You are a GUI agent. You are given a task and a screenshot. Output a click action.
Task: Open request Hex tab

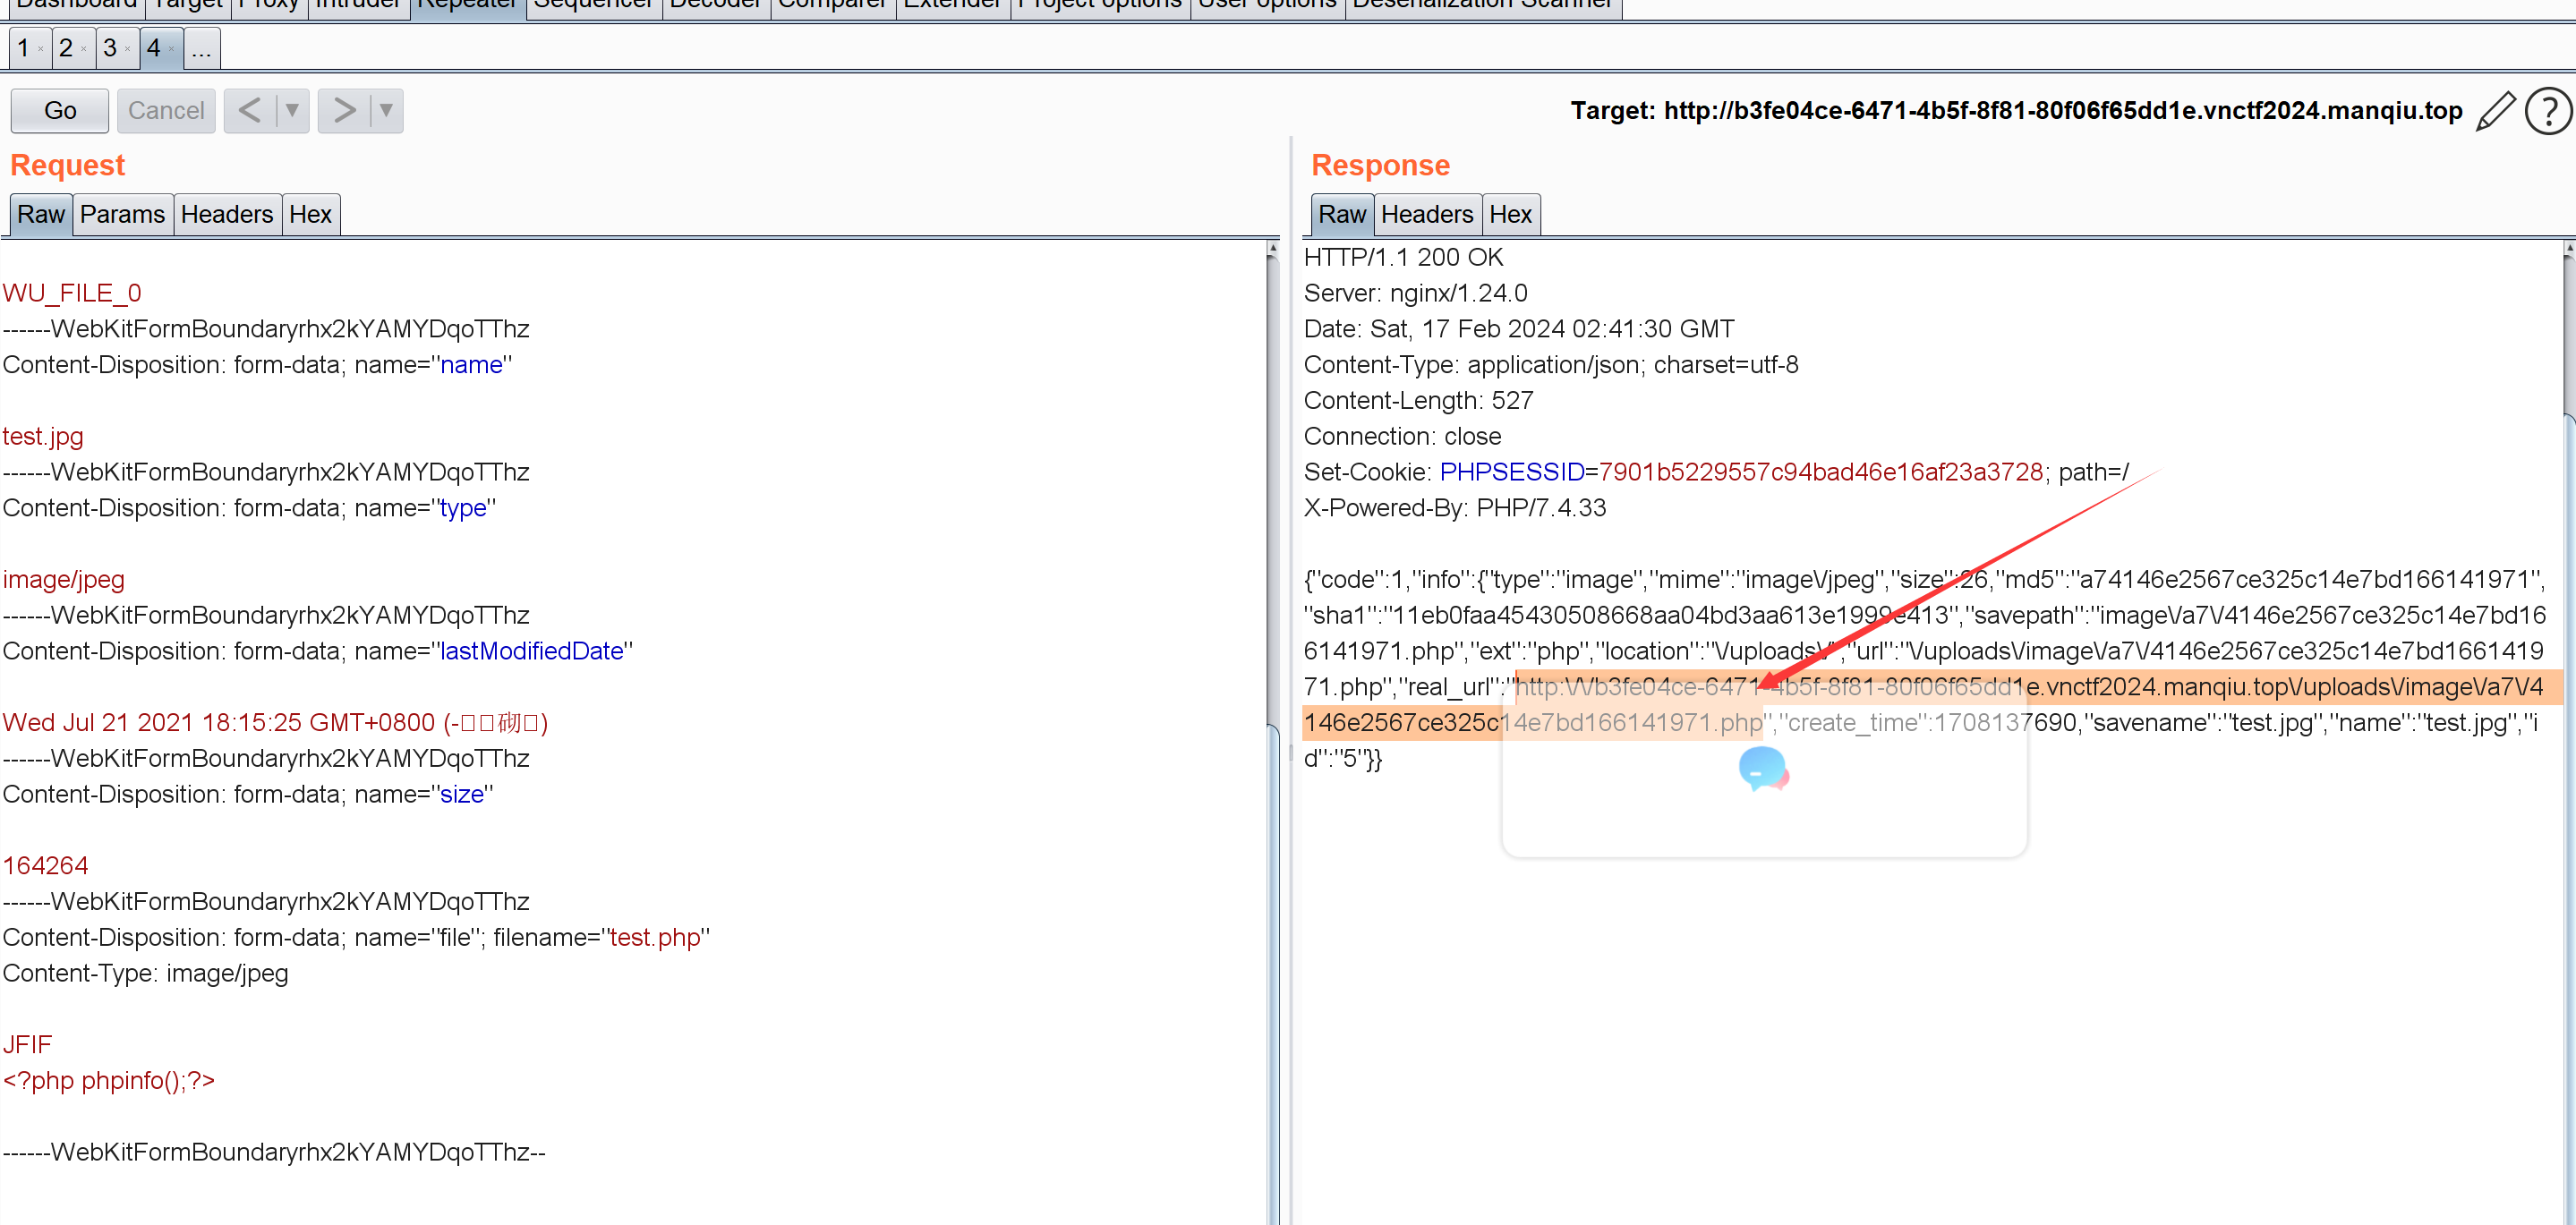310,214
